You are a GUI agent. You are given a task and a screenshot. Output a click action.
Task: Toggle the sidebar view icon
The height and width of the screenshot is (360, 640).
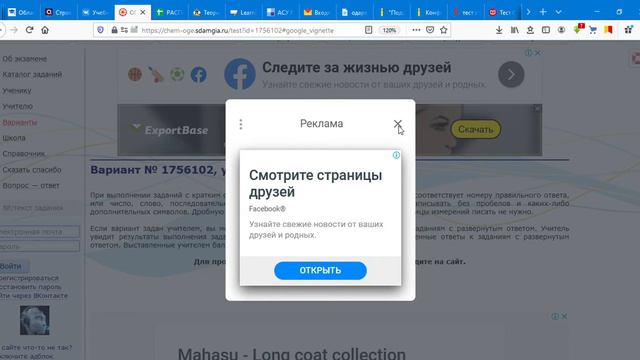click(546, 30)
